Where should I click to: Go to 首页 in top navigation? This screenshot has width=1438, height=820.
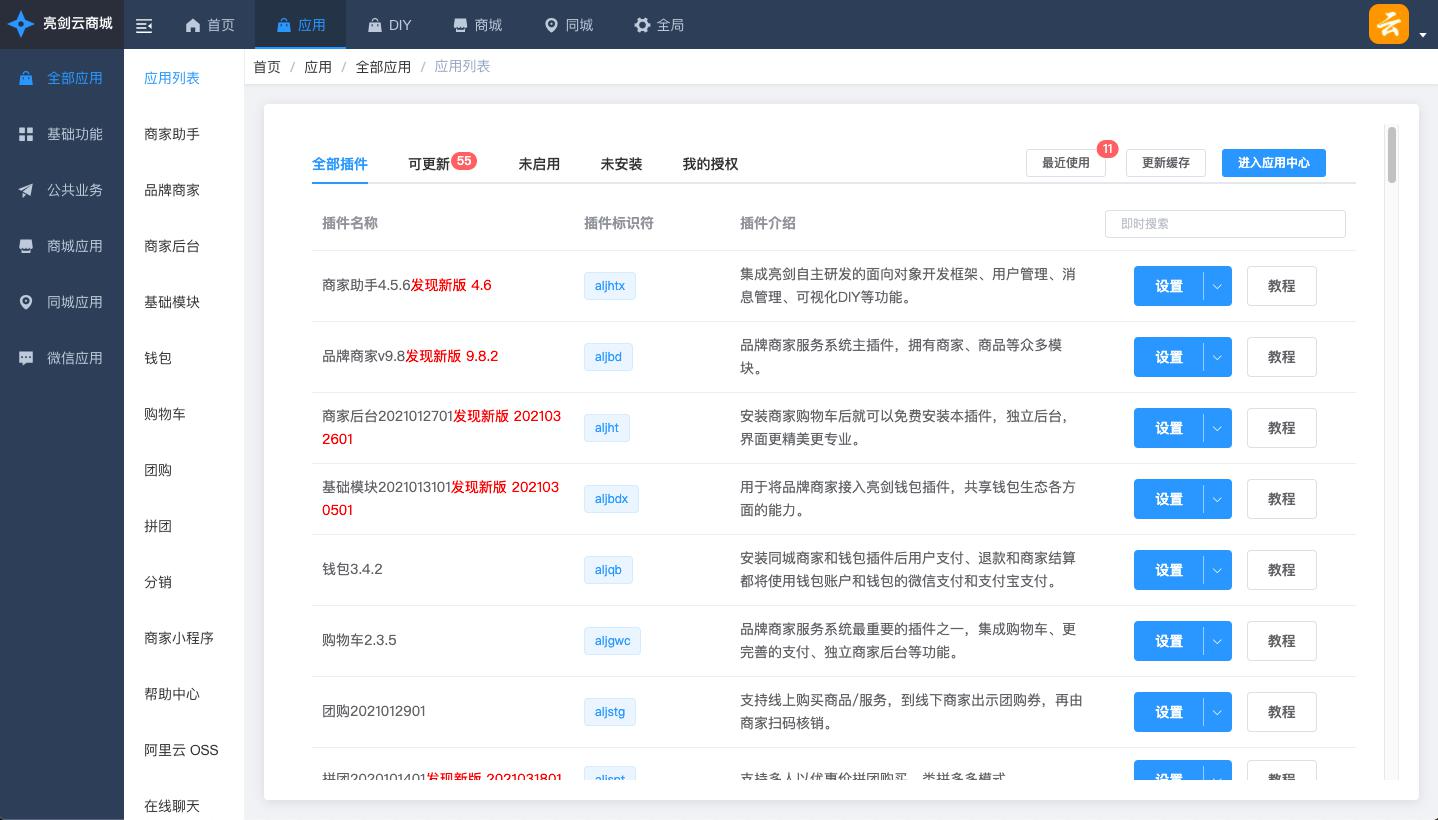(210, 25)
